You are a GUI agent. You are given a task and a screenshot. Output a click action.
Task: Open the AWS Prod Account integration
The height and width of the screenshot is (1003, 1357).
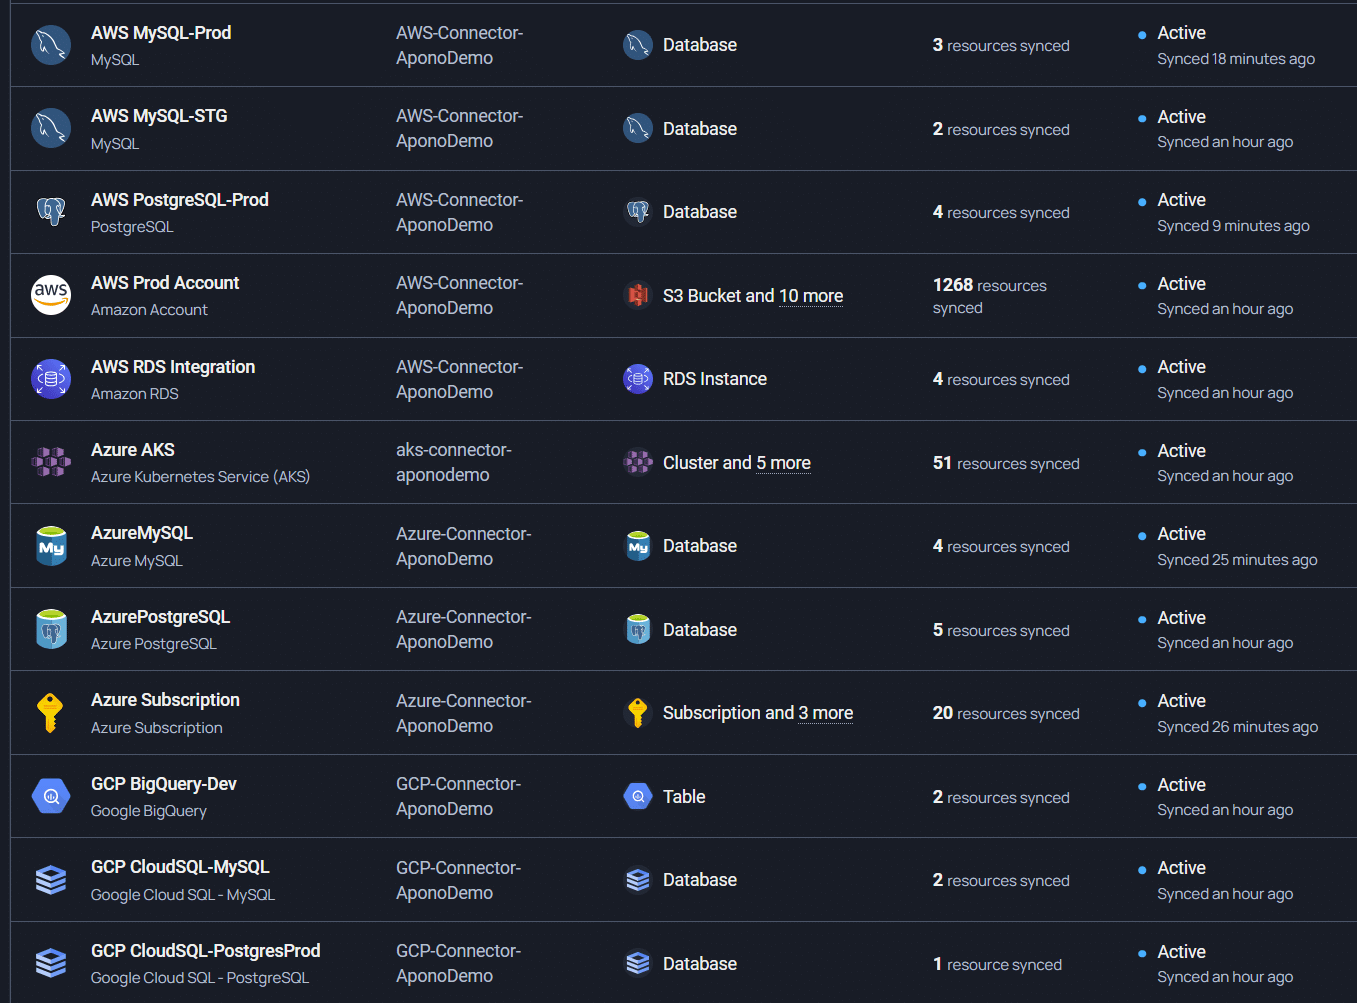pos(165,283)
